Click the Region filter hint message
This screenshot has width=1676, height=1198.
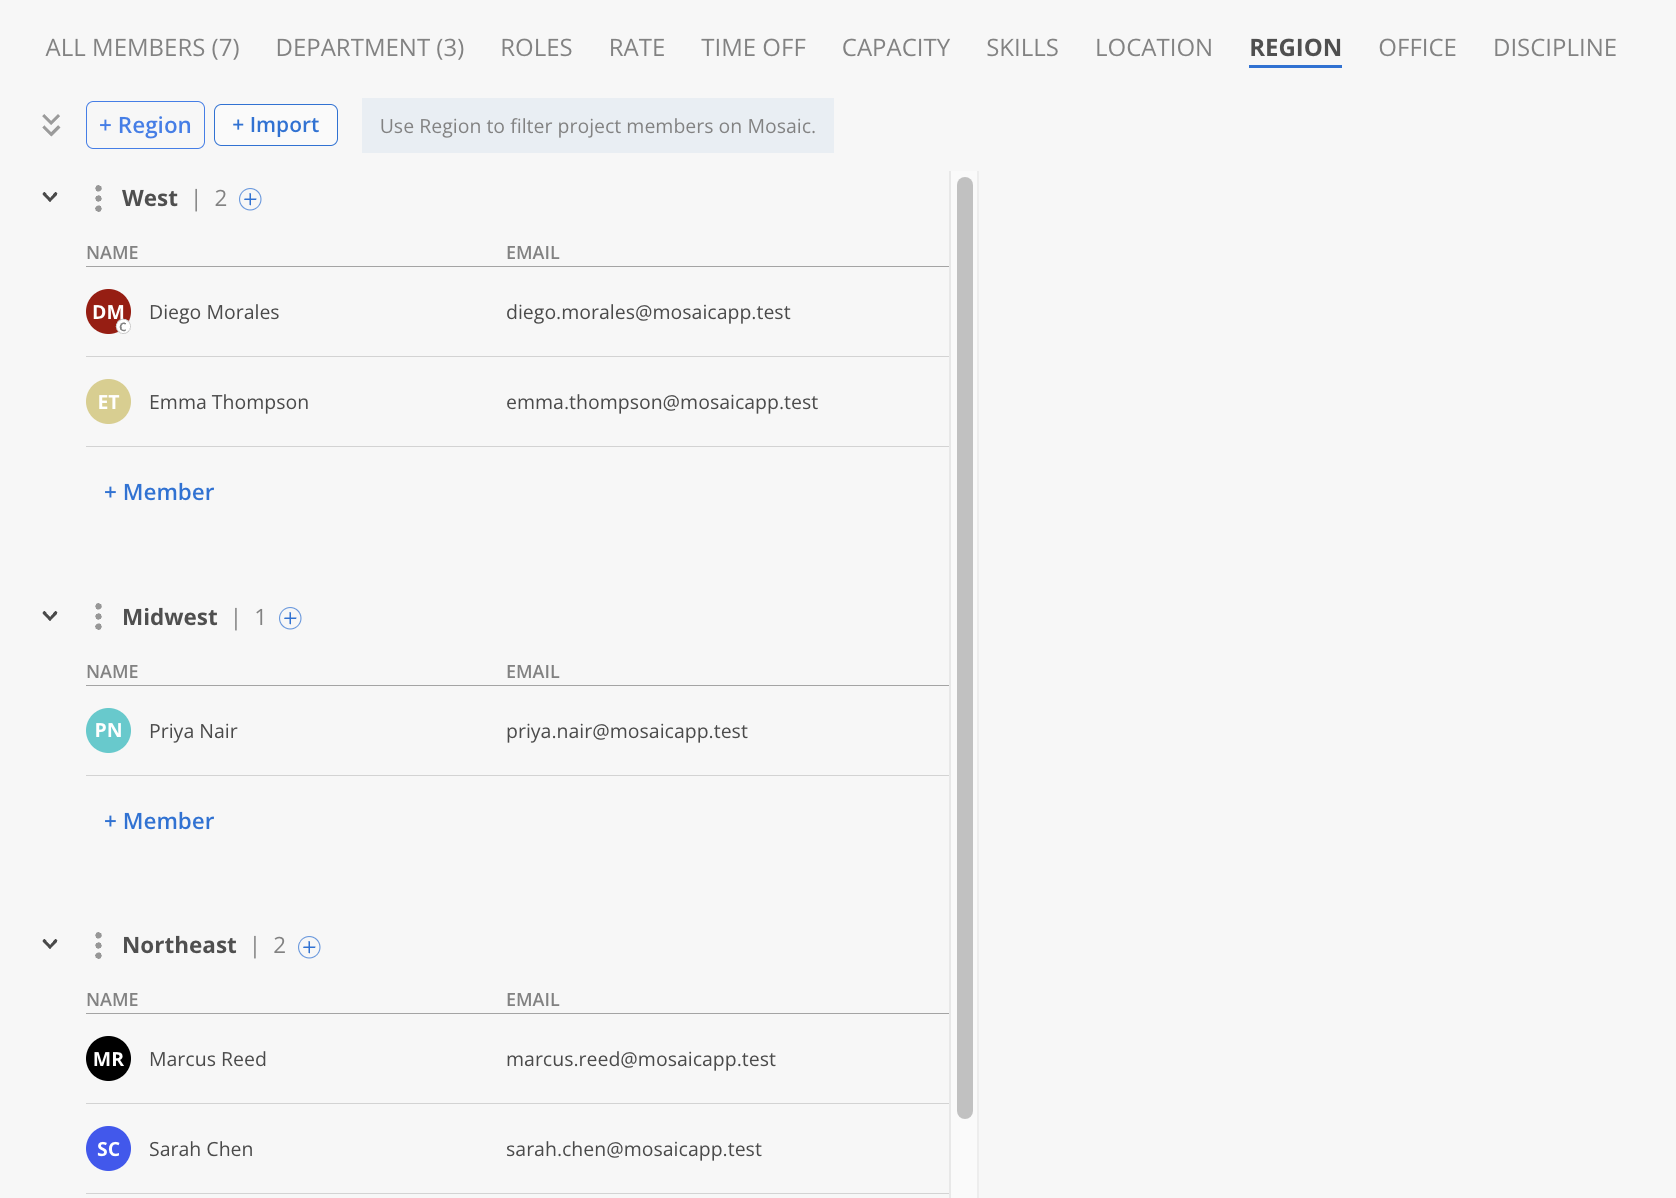(598, 126)
